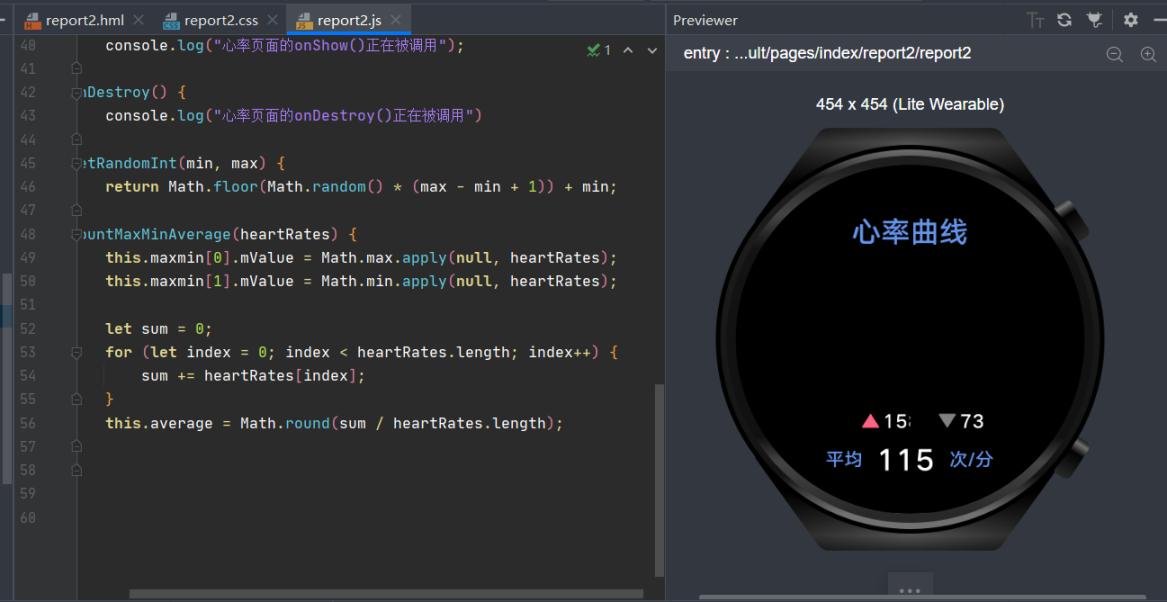The width and height of the screenshot is (1167, 602).
Task: Minimize the Previewer panel
Action: [1158, 20]
